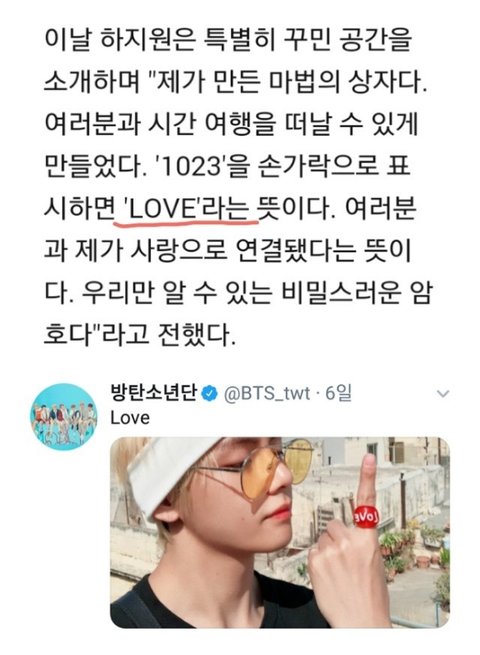Click the phrase 시간 여행을
Viewport: 480px width, 655px height.
click(213, 124)
